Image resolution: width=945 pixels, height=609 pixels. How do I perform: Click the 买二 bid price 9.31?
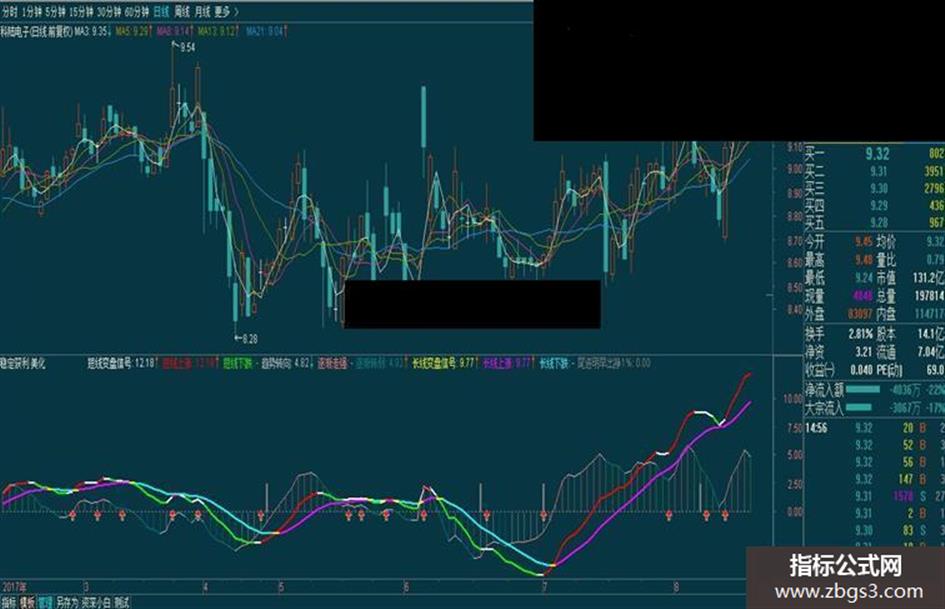pos(879,171)
